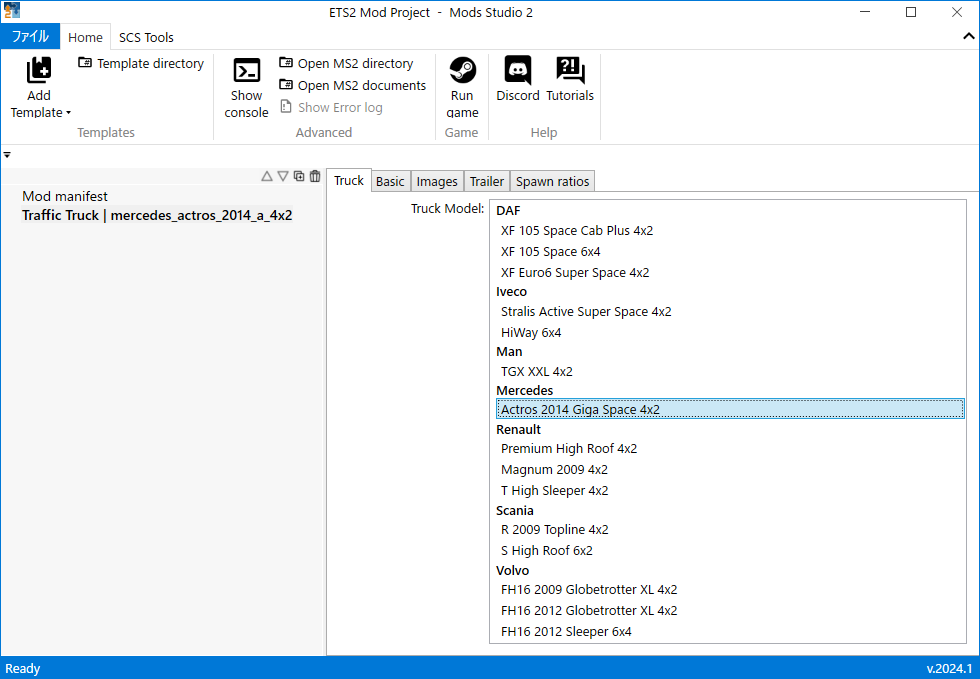Launch game with Run game icon
The width and height of the screenshot is (980, 679).
(x=462, y=71)
